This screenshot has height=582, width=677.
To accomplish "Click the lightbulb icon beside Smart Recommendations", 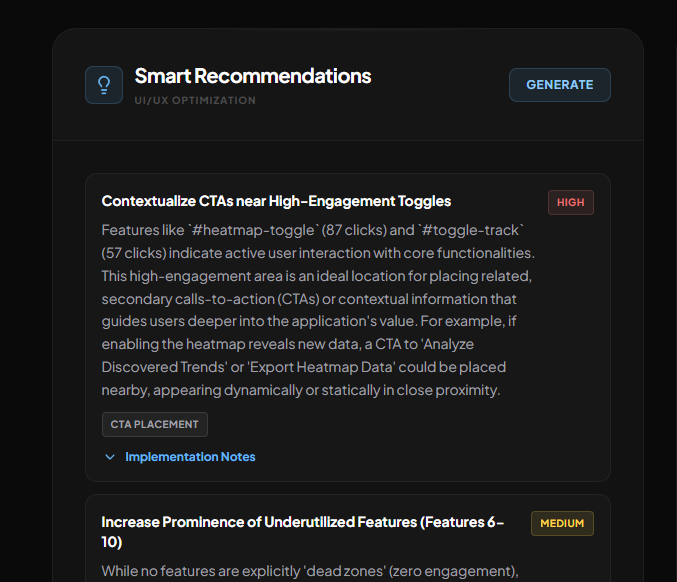I will [x=104, y=85].
